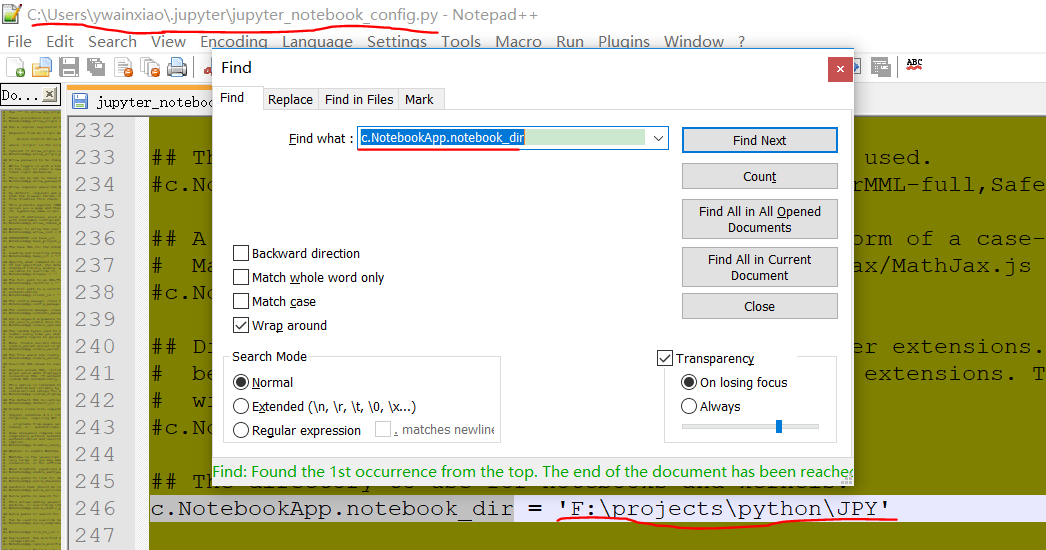Image resolution: width=1046 pixels, height=550 pixels.
Task: Open the Language menu
Action: tap(317, 41)
